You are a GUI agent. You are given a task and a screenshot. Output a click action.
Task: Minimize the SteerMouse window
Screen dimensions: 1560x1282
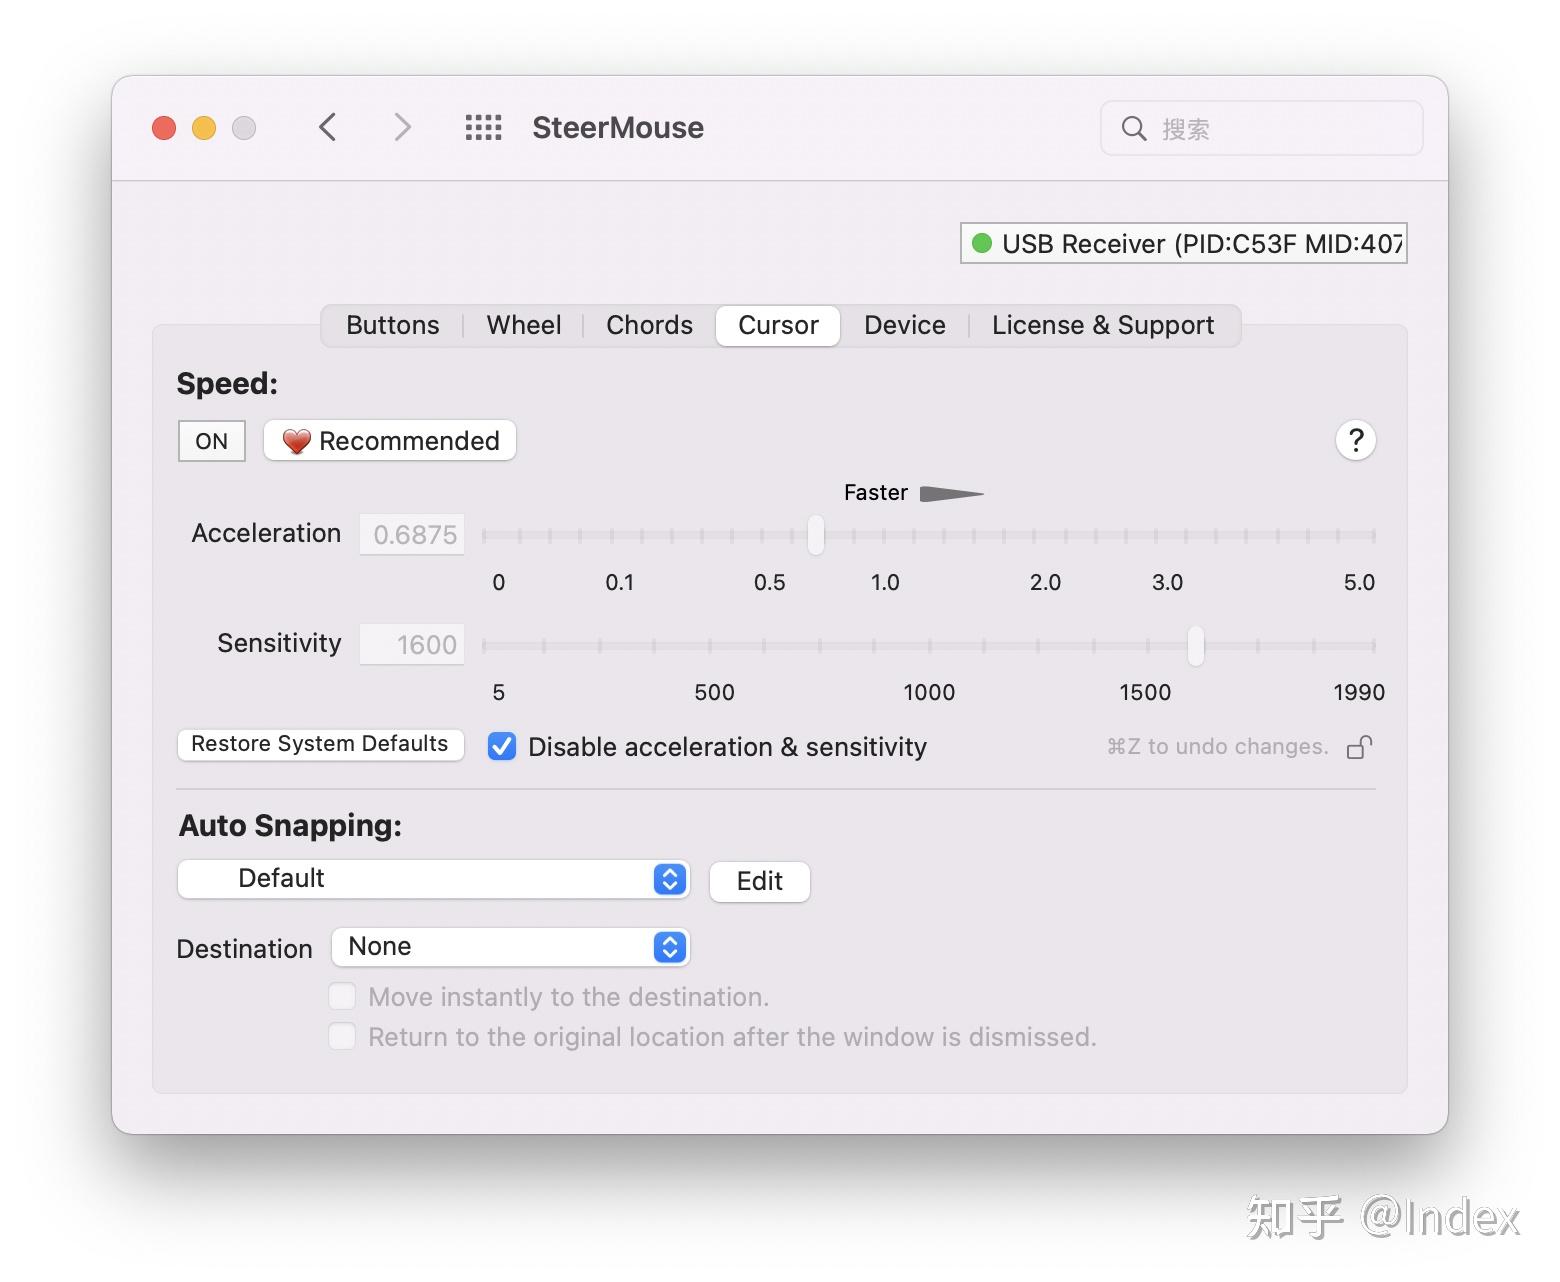pyautogui.click(x=204, y=128)
